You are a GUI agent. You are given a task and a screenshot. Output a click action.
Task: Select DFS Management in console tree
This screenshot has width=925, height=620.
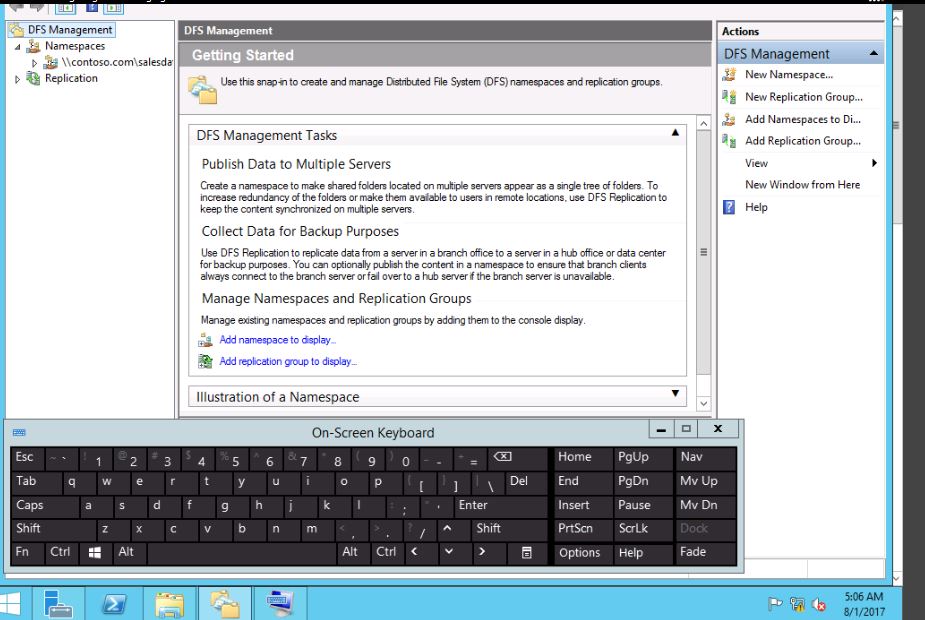(x=70, y=29)
